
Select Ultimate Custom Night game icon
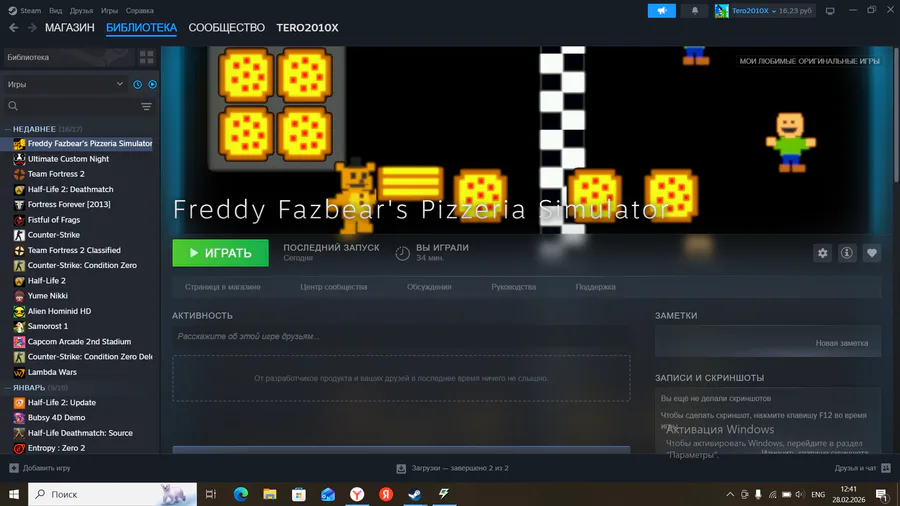pos(20,159)
